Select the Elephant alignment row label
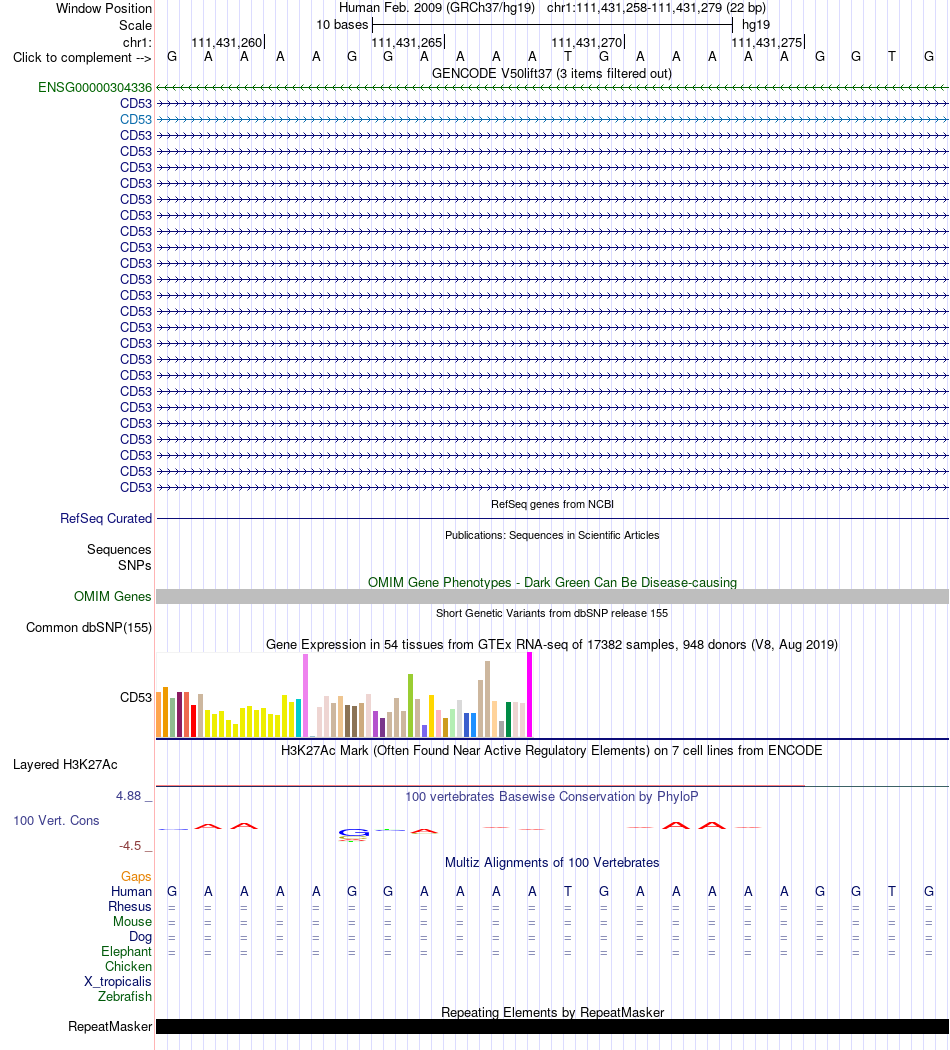Image resolution: width=950 pixels, height=1050 pixels. 127,952
